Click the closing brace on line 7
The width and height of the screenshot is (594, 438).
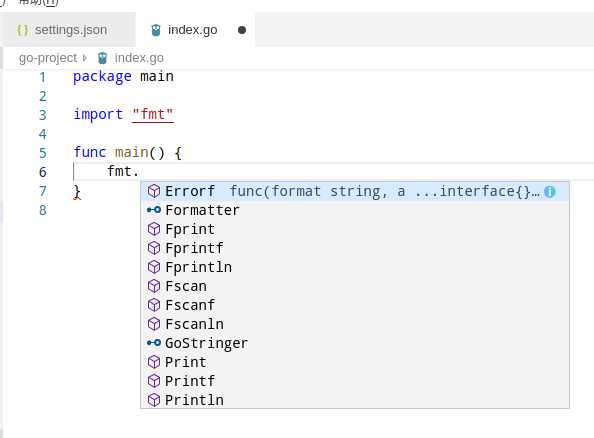pyautogui.click(x=77, y=191)
